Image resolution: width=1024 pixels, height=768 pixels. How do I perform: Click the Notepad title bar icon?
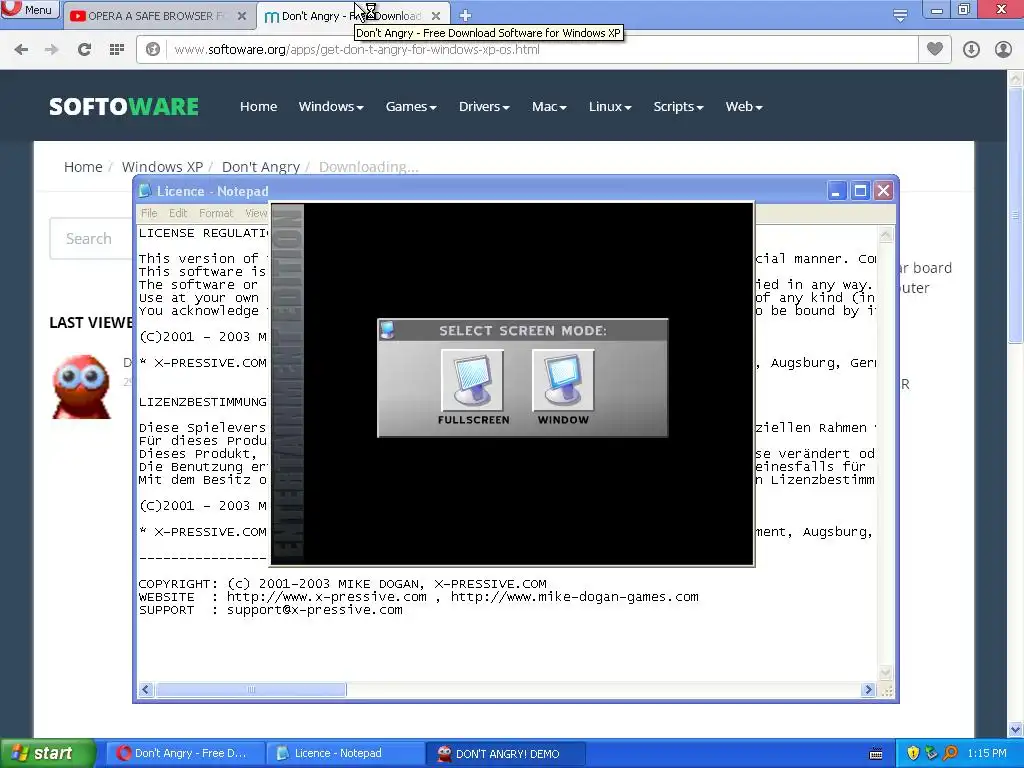tap(145, 191)
